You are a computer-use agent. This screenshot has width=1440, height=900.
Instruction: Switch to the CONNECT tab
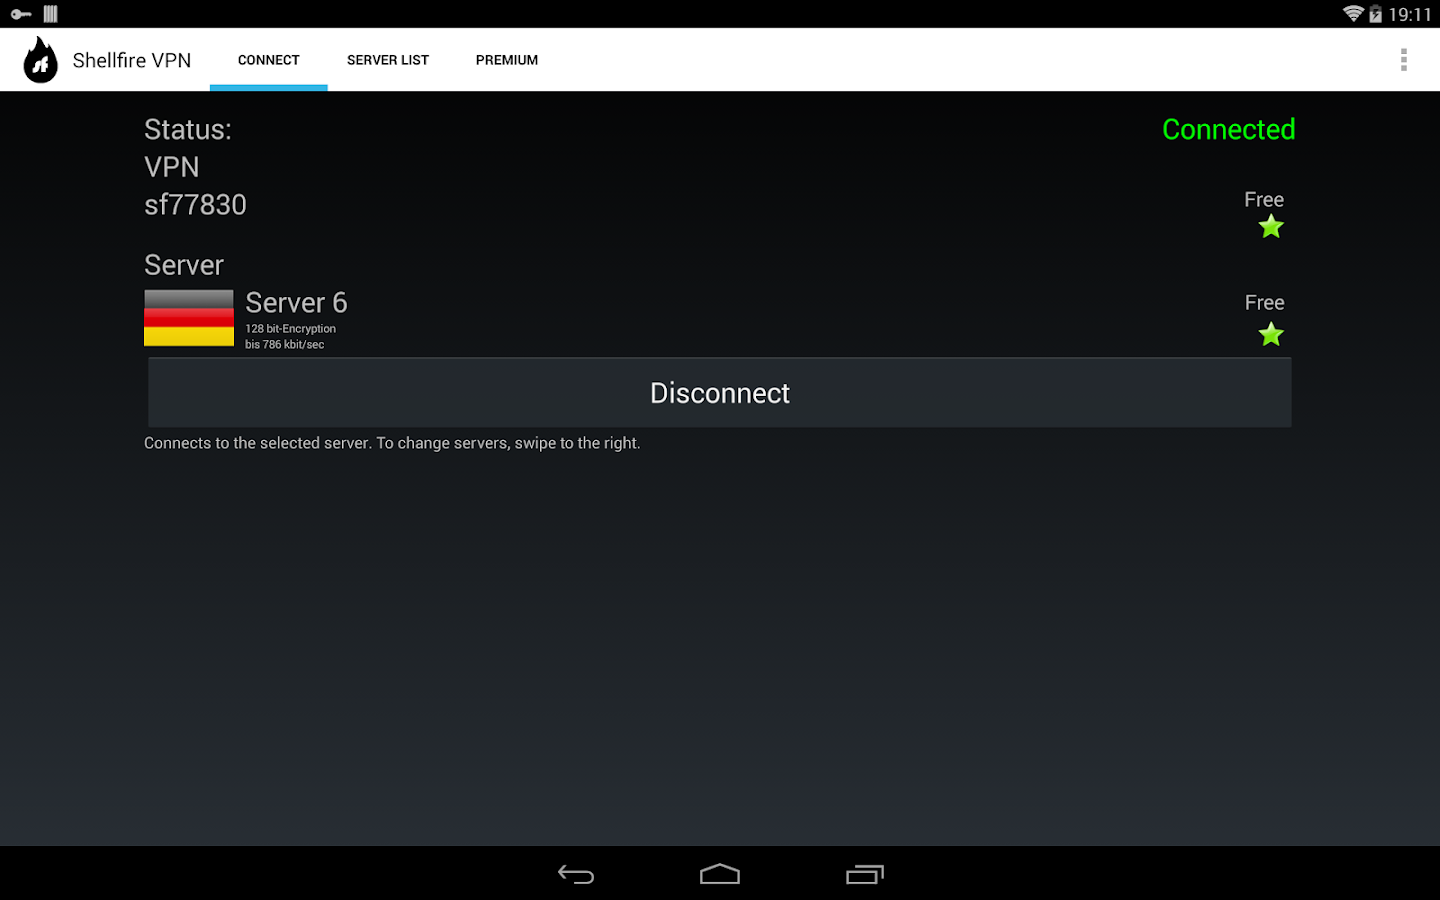[269, 60]
